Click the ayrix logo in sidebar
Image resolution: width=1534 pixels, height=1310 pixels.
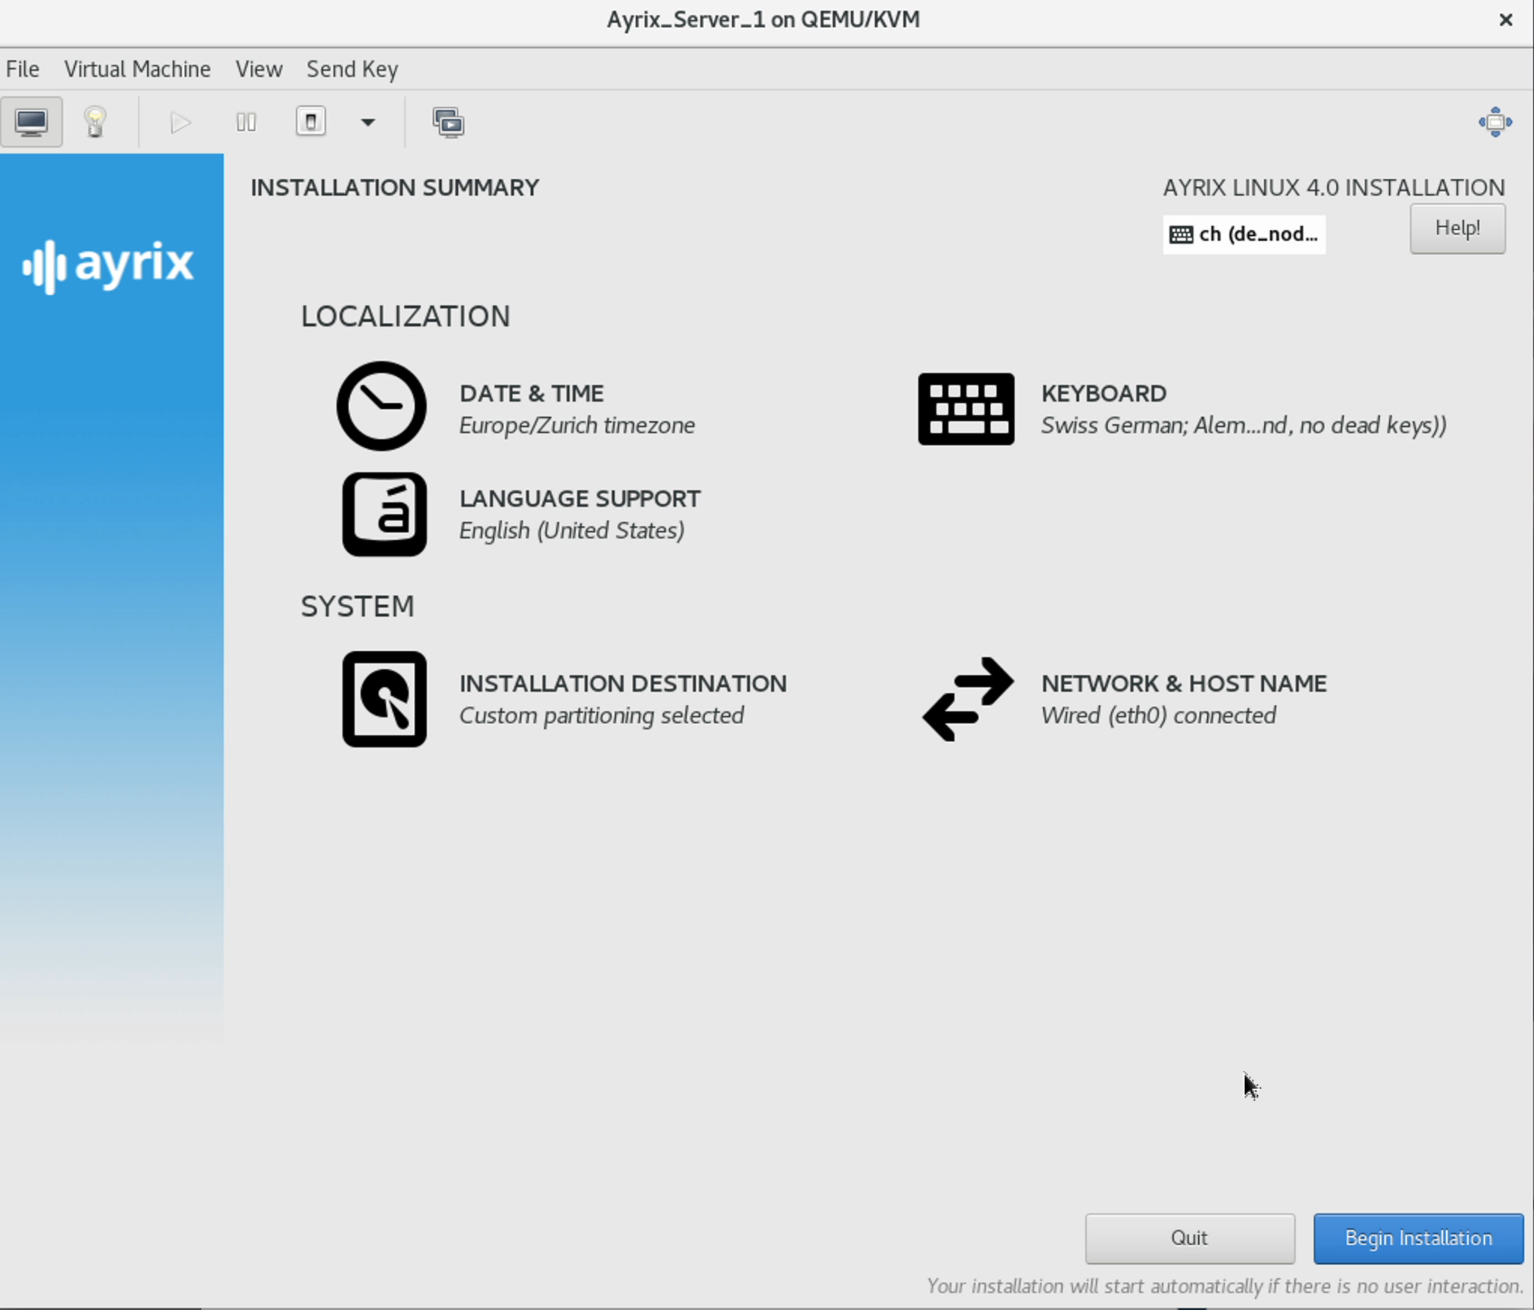pyautogui.click(x=108, y=265)
